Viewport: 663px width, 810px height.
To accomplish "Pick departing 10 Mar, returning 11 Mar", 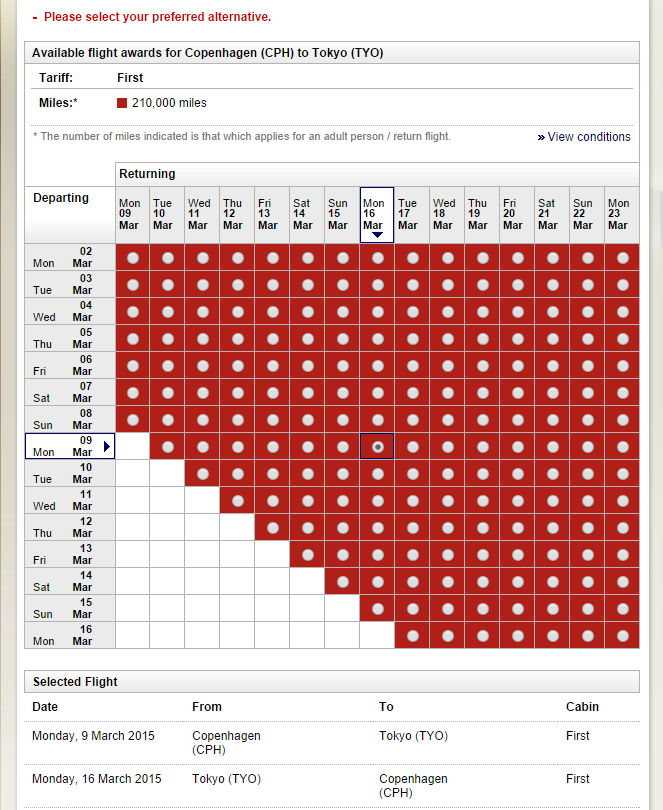I will 202,473.
